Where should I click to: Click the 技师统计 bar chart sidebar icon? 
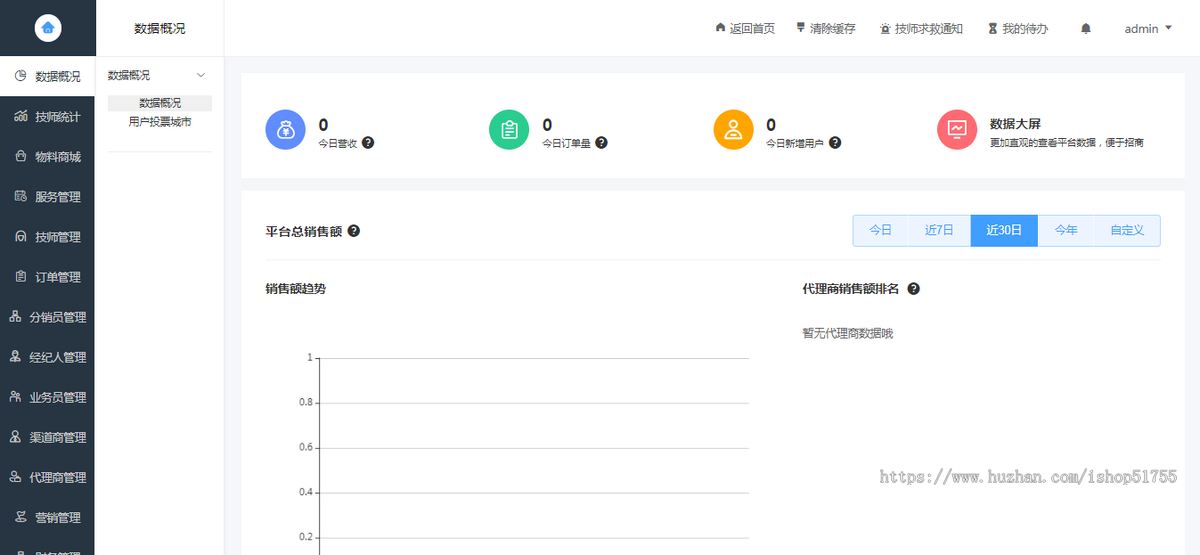20,116
